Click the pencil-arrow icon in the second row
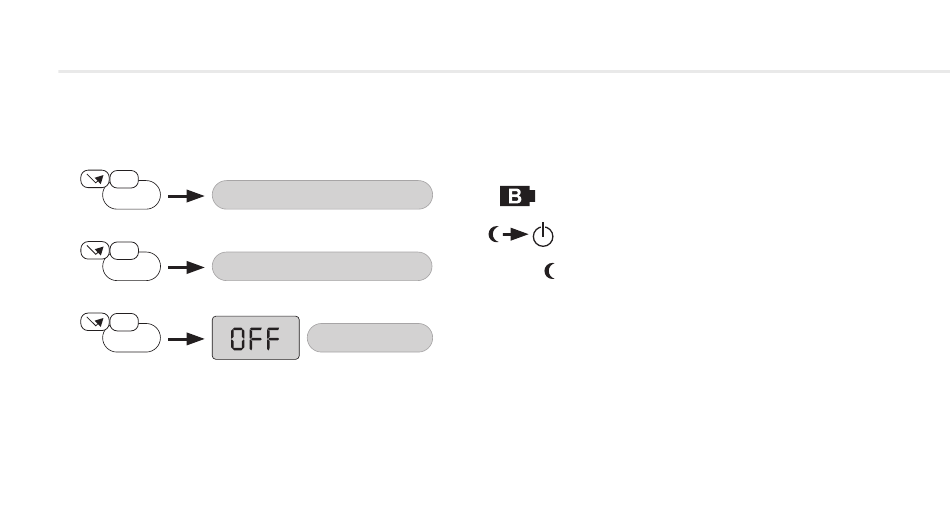 (x=95, y=250)
